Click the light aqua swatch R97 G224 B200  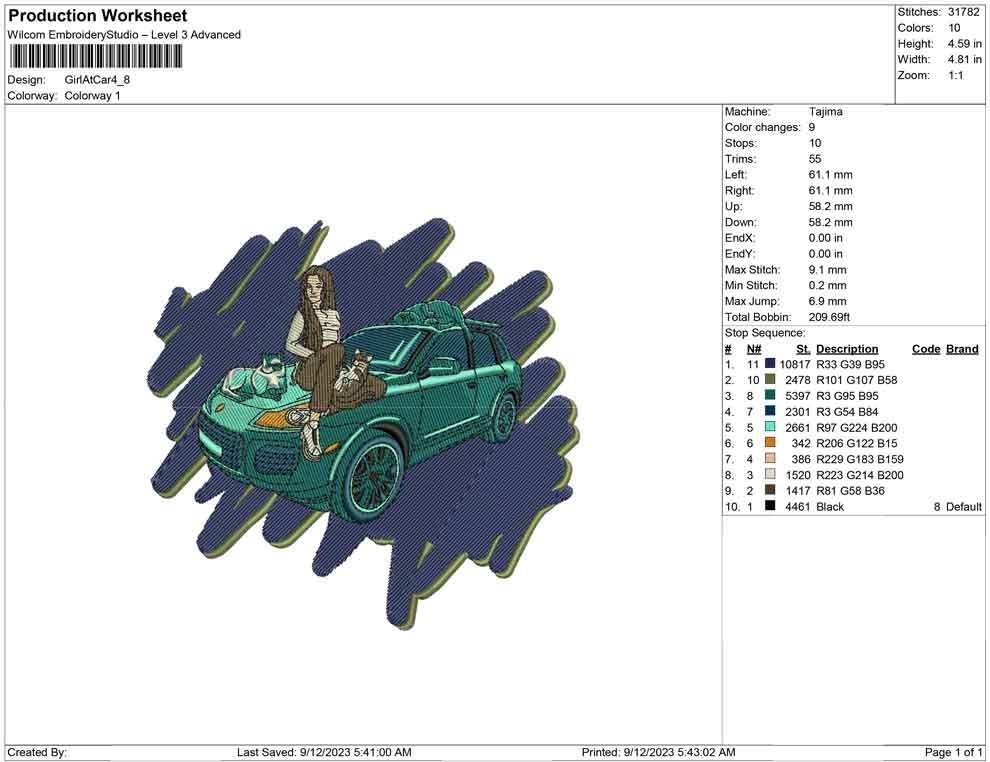(x=770, y=428)
